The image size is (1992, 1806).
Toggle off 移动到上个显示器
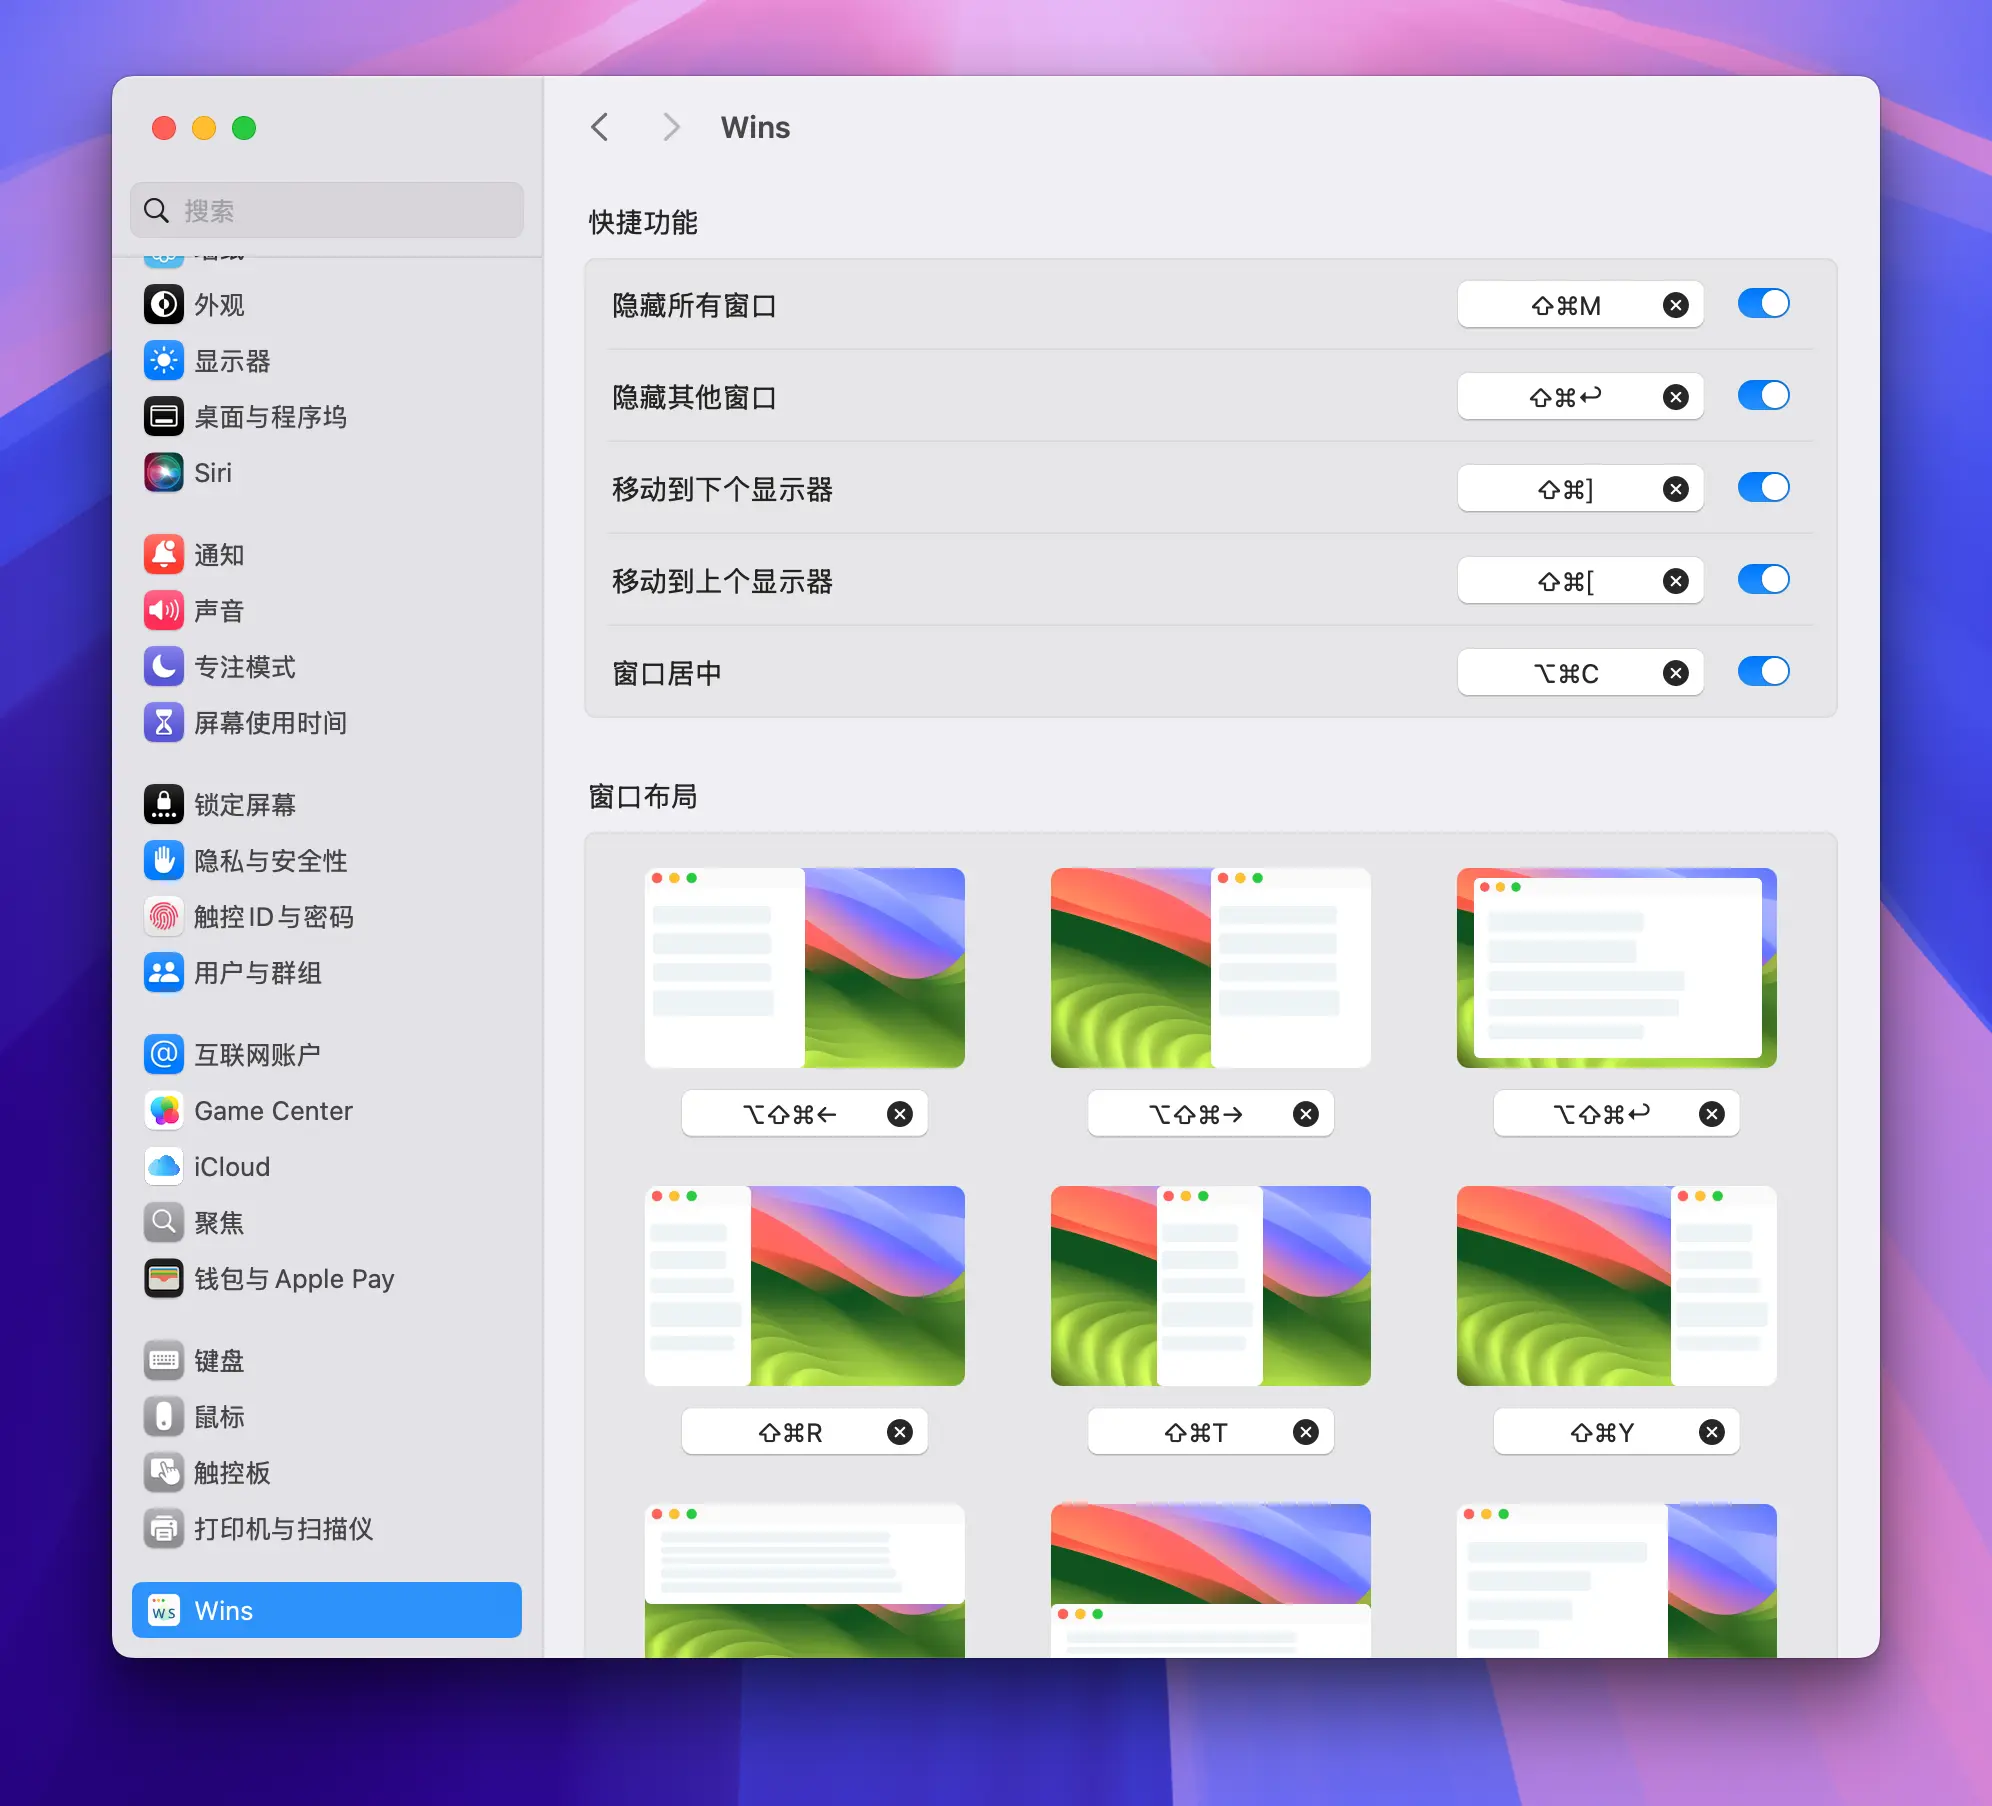(1763, 580)
